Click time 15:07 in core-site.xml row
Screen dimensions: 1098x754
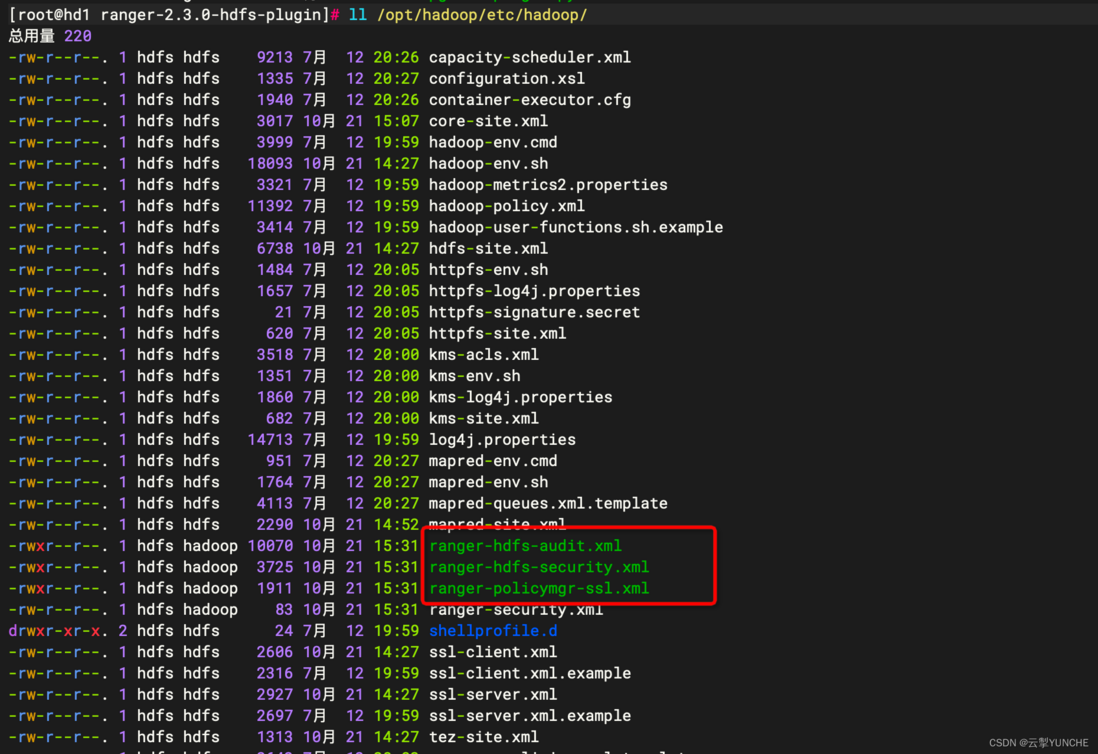396,121
